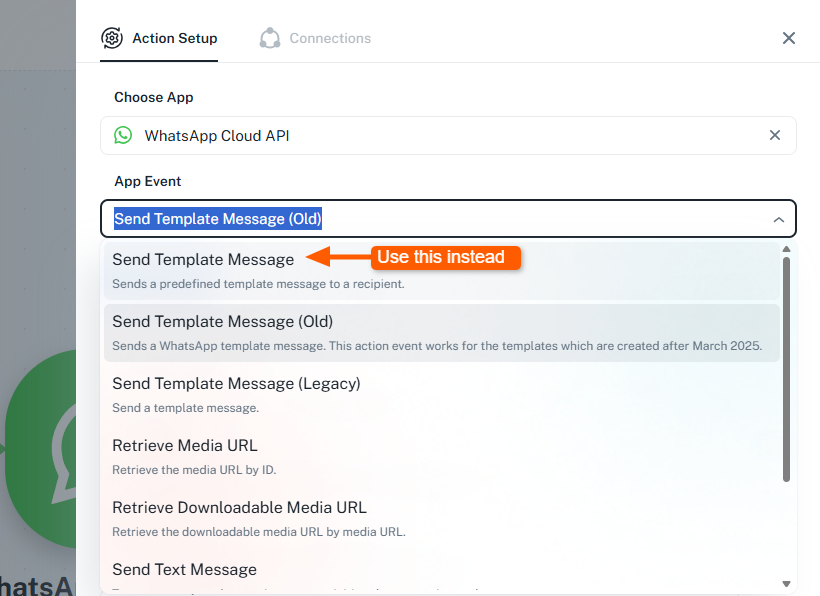820x596 pixels.
Task: Click the description mentioning March 2025
Action: pyautogui.click(x=437, y=346)
